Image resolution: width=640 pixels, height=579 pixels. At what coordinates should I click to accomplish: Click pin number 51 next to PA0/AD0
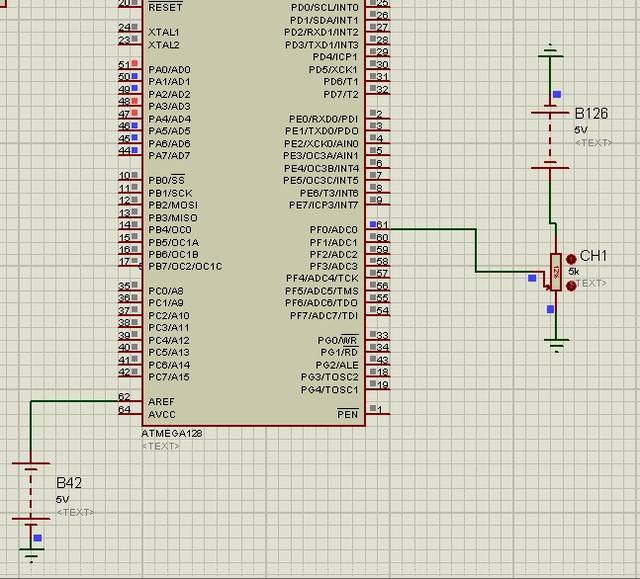click(x=124, y=64)
